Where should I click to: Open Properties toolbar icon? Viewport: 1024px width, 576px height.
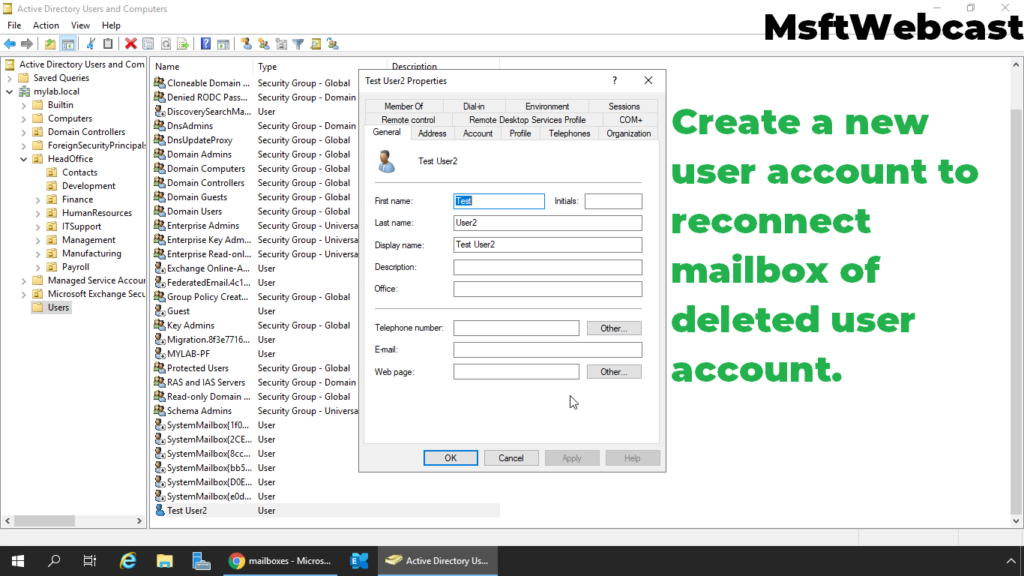148,44
